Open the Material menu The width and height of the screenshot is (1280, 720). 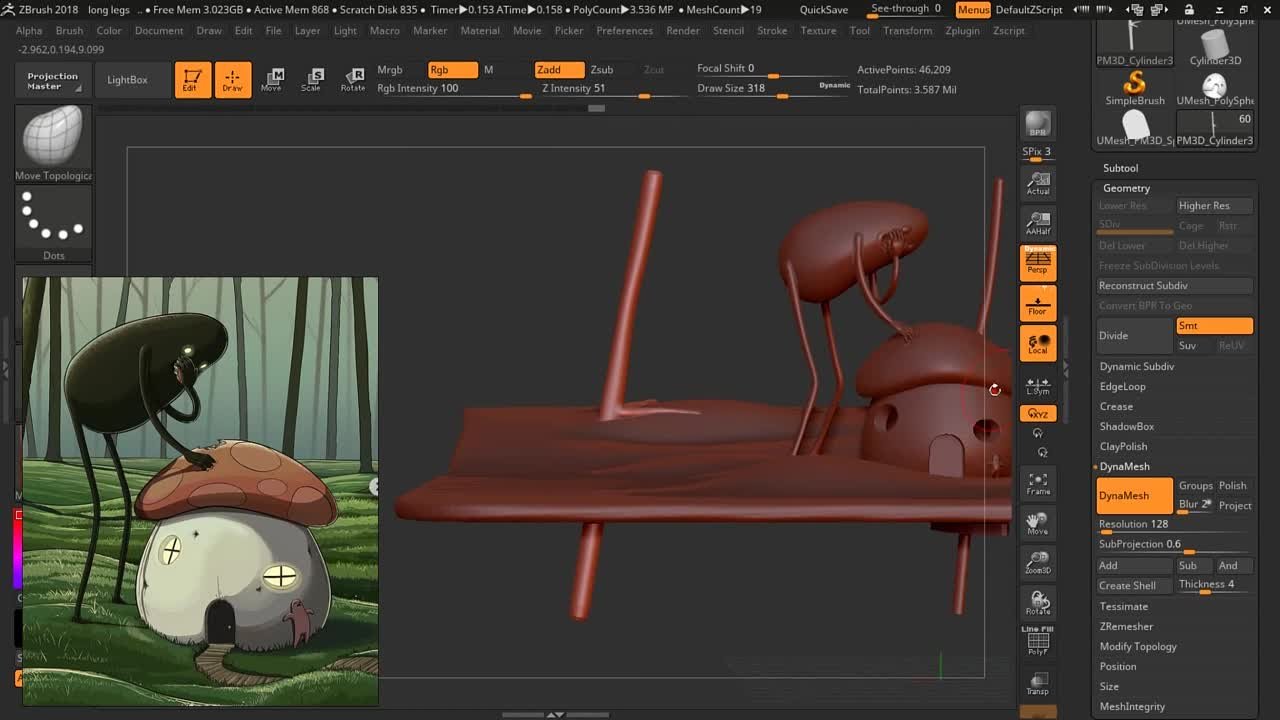click(480, 31)
